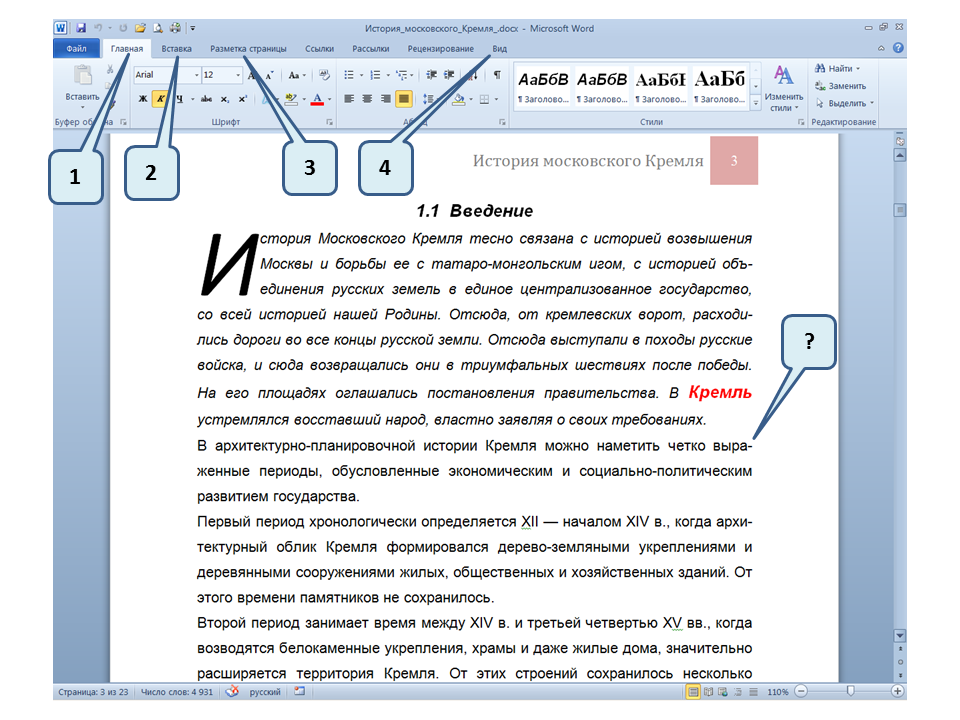Switch to the Вставка tab

point(177,48)
